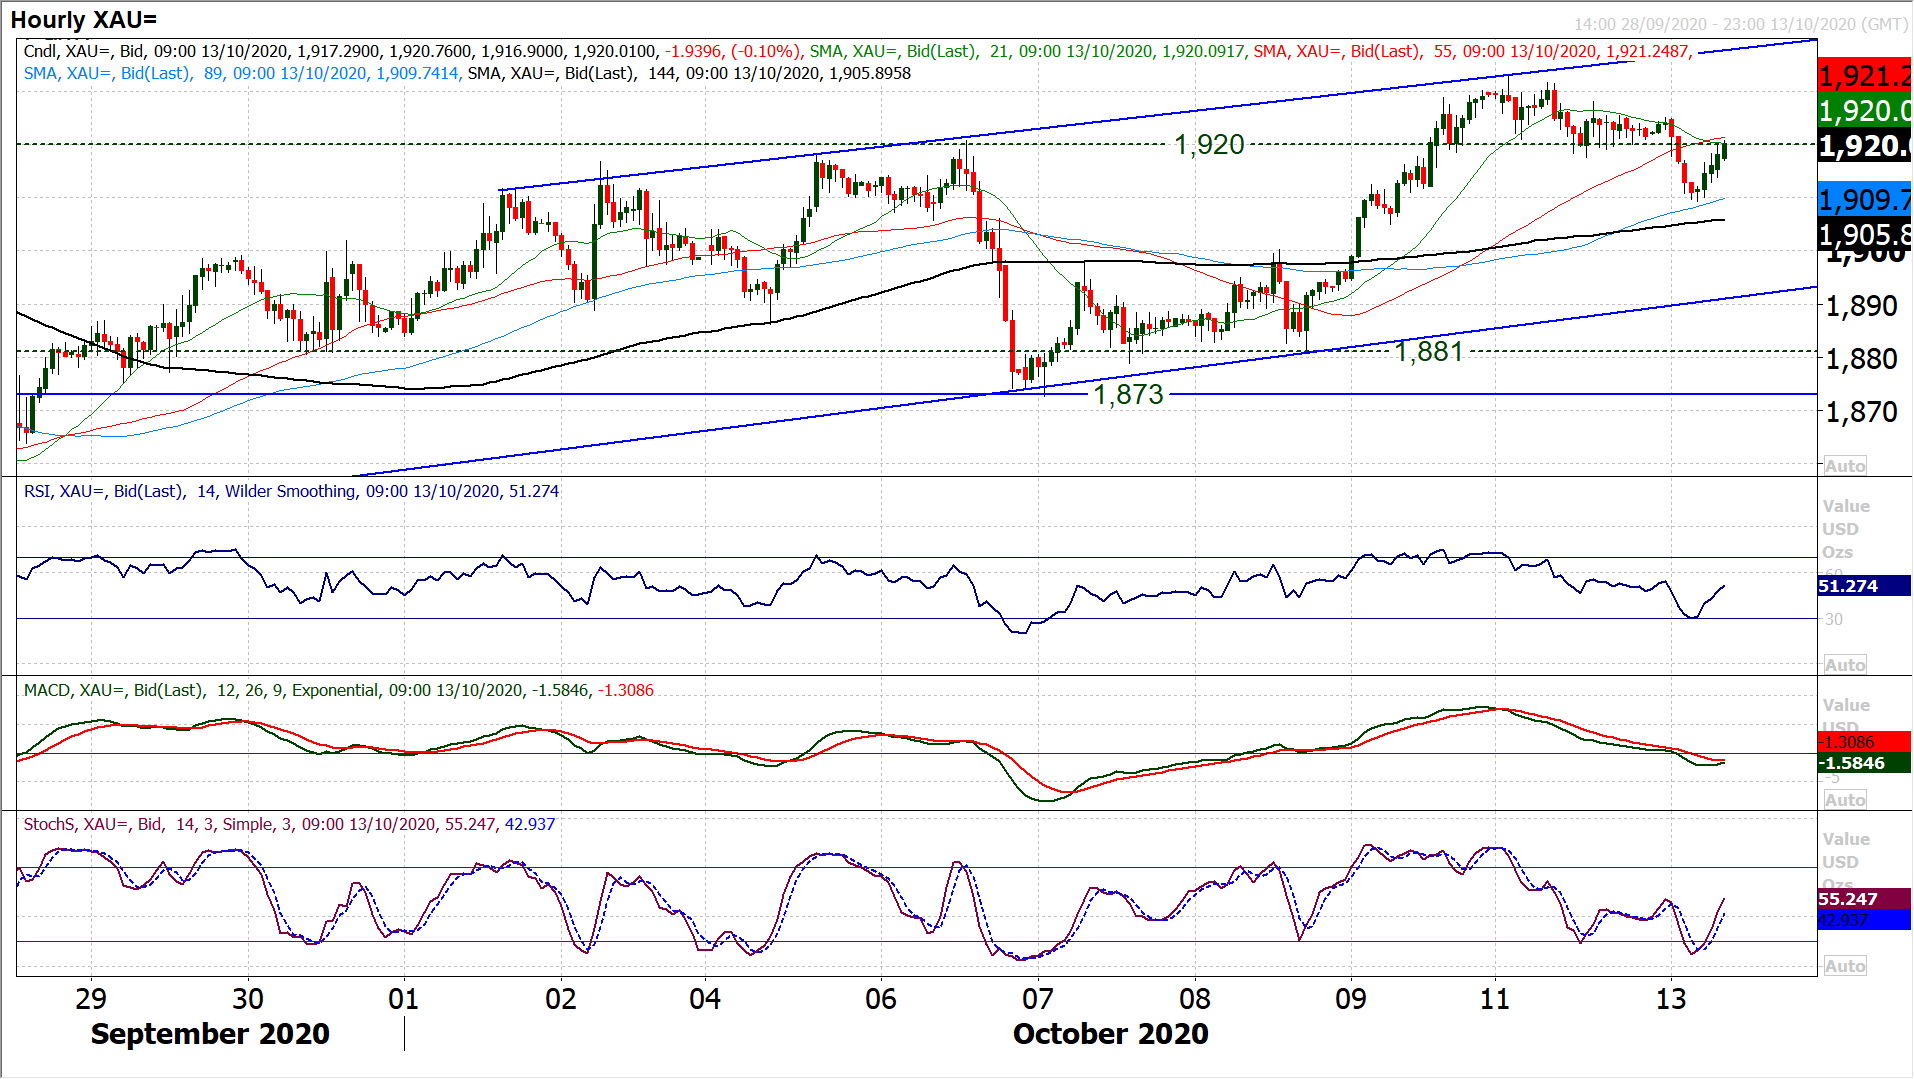The width and height of the screenshot is (1914, 1079).
Task: Click the 29 date label on time axis
Action: (x=91, y=998)
